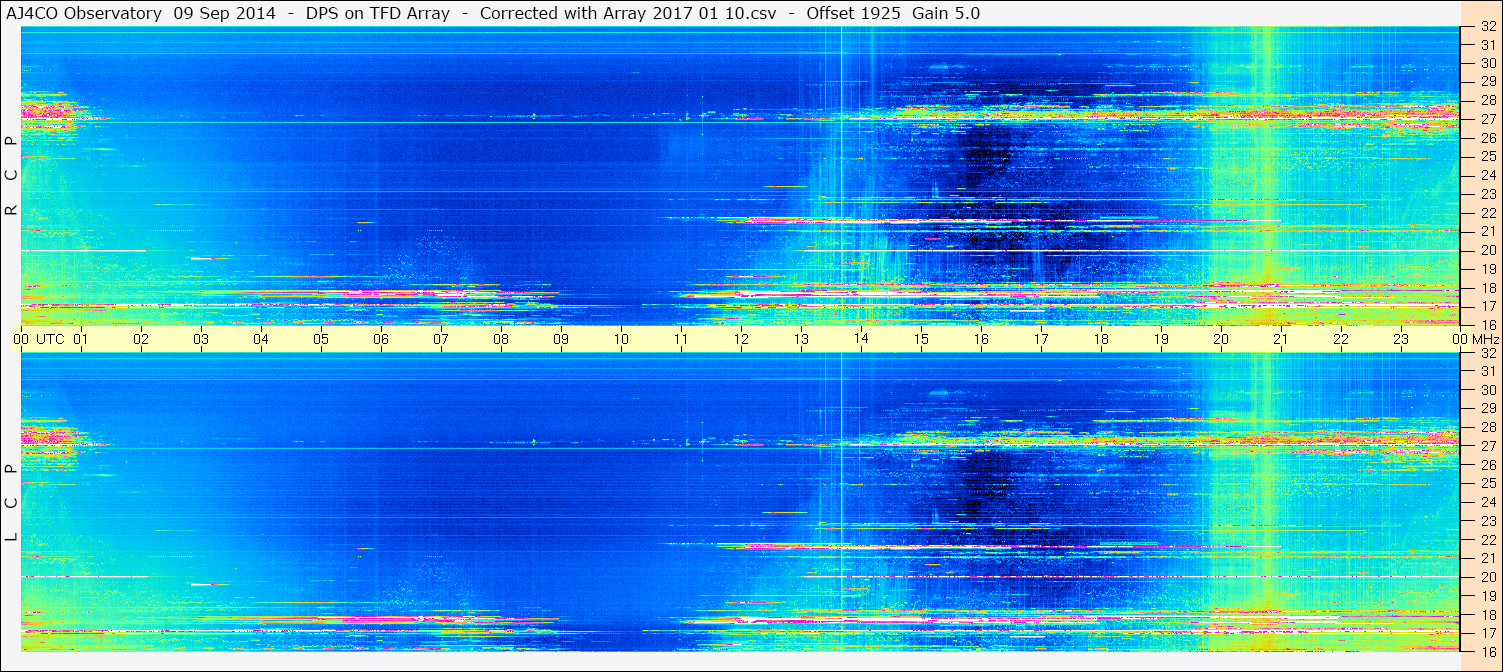
Task: Click 'Corrected with Array 2017 01 10.csv' text
Action: (x=627, y=14)
